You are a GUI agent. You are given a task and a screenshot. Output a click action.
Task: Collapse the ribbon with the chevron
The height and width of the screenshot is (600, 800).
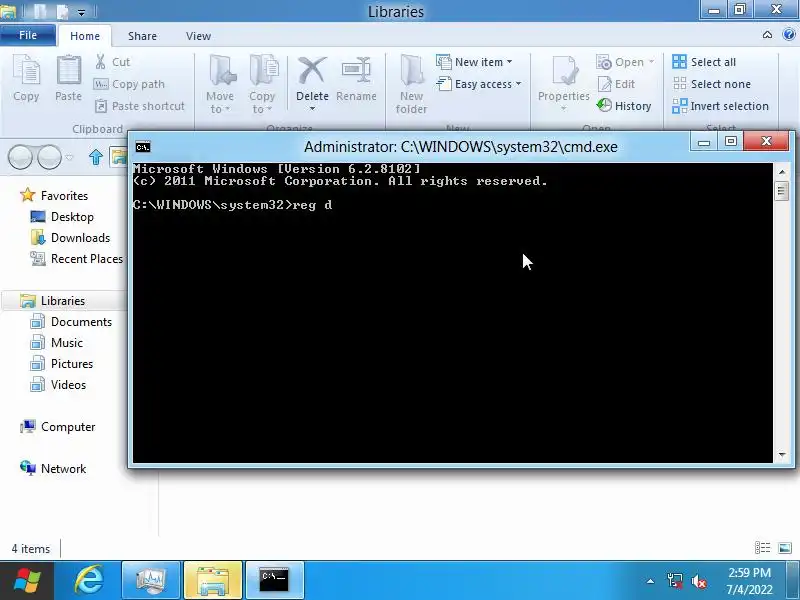tap(767, 35)
